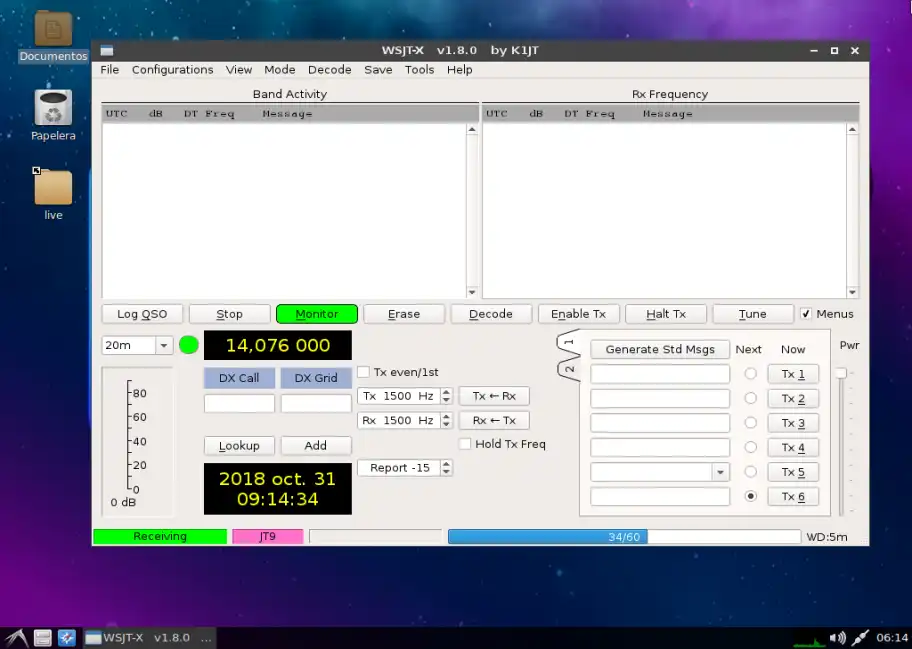Send Tx 1 message now

[793, 374]
